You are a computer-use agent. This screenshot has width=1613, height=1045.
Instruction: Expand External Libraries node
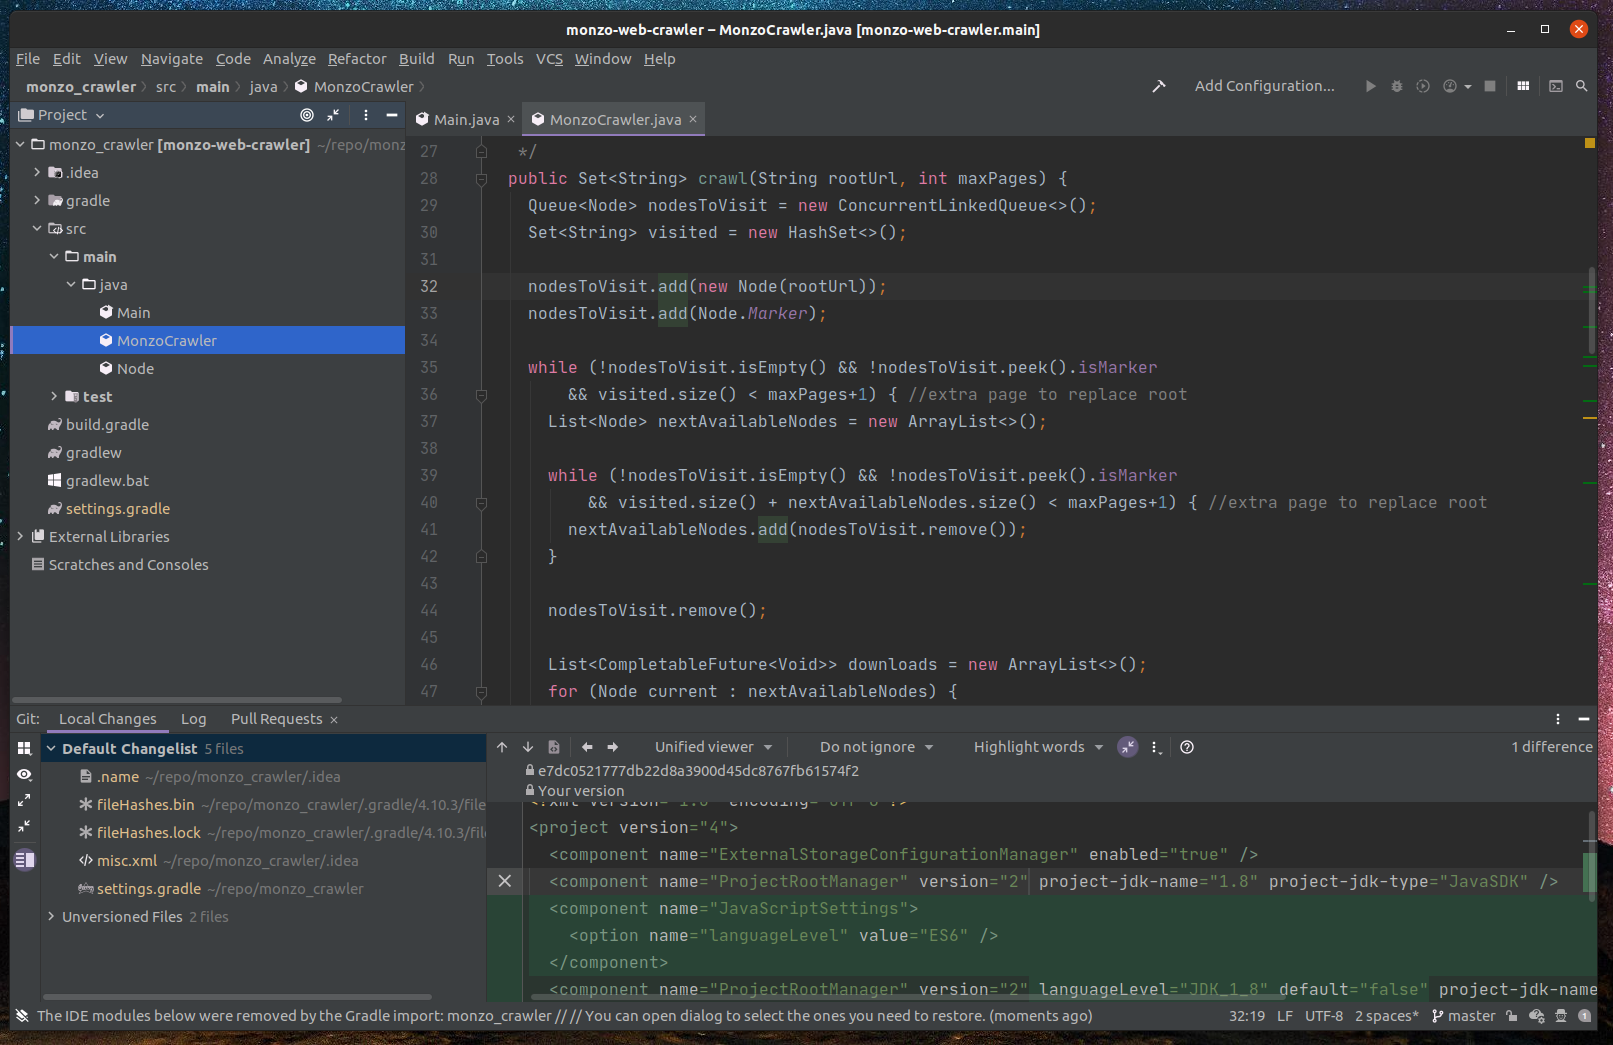[x=20, y=537]
